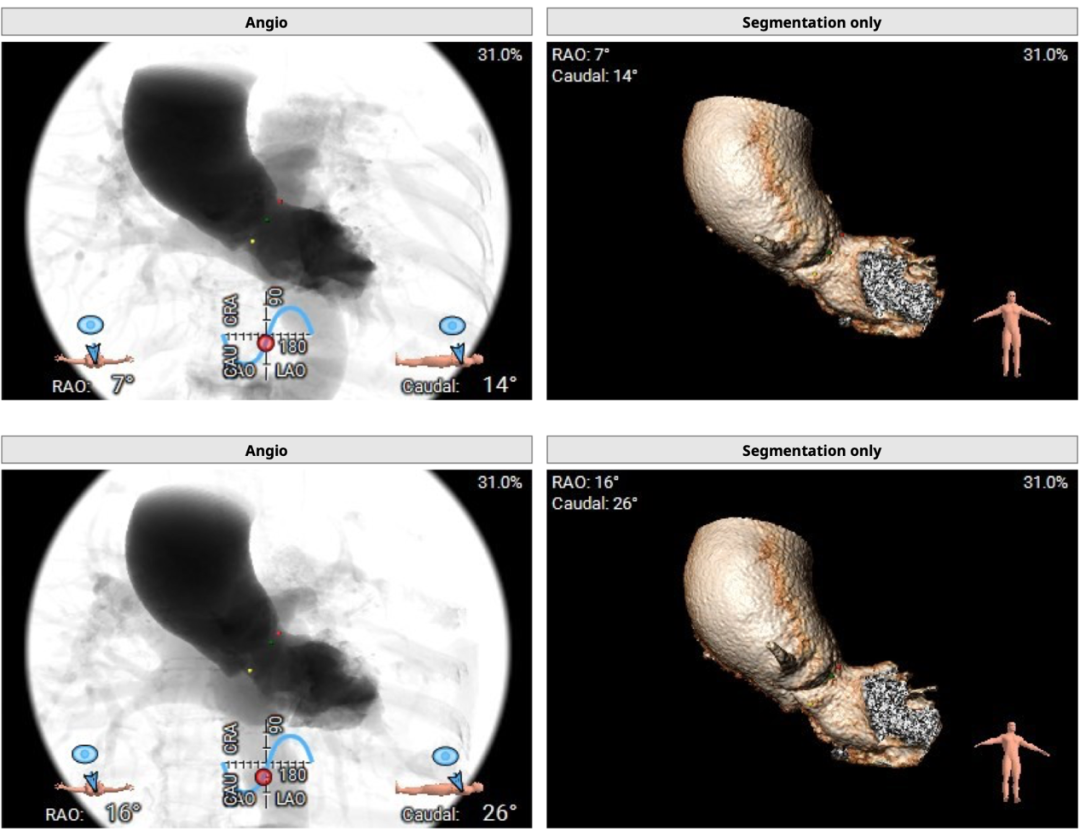Click the red angle marker in bottom angio chart
1080x831 pixels.
coord(264,777)
